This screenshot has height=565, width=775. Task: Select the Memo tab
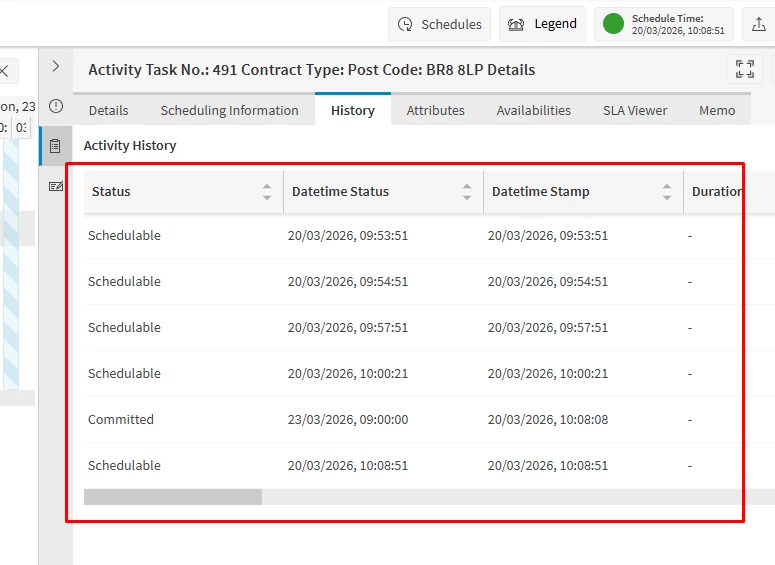click(x=716, y=110)
